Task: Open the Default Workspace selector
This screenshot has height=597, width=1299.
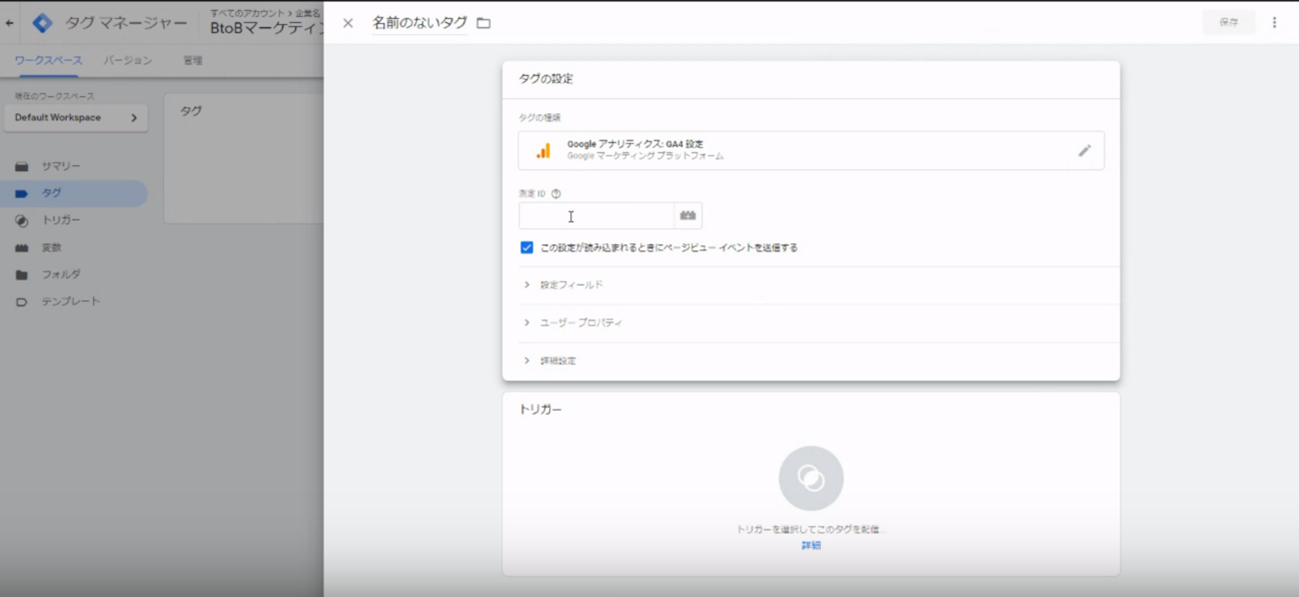Action: pos(75,118)
